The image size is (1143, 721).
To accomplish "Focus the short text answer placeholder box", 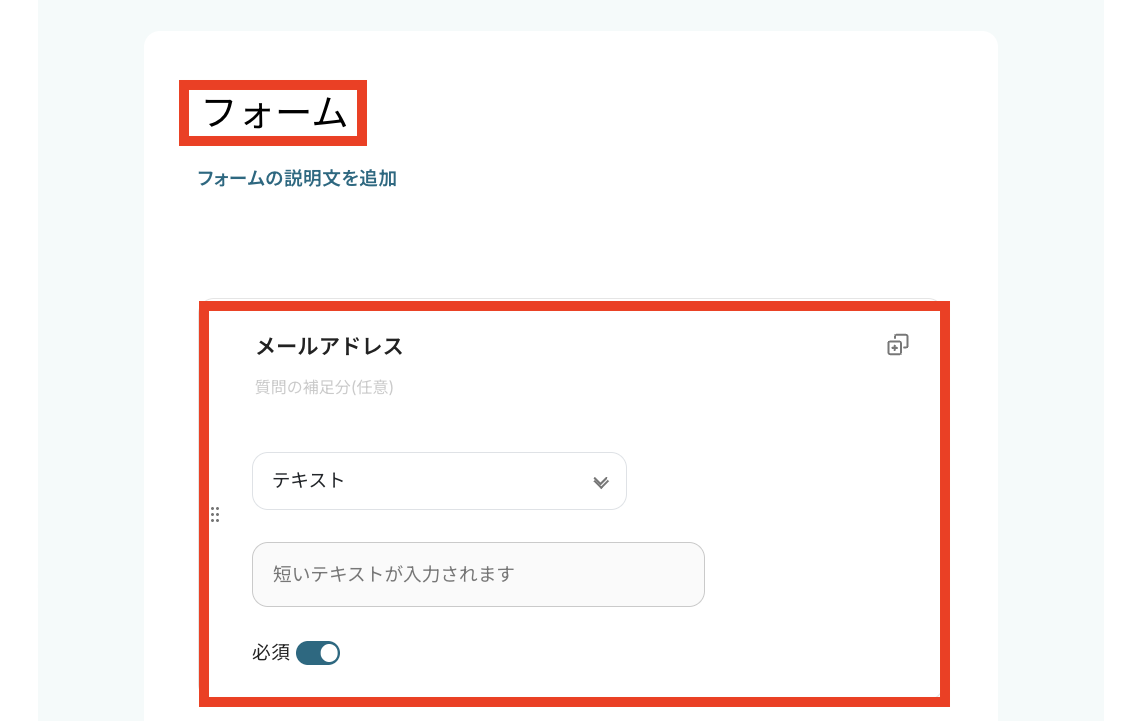I will (x=478, y=574).
